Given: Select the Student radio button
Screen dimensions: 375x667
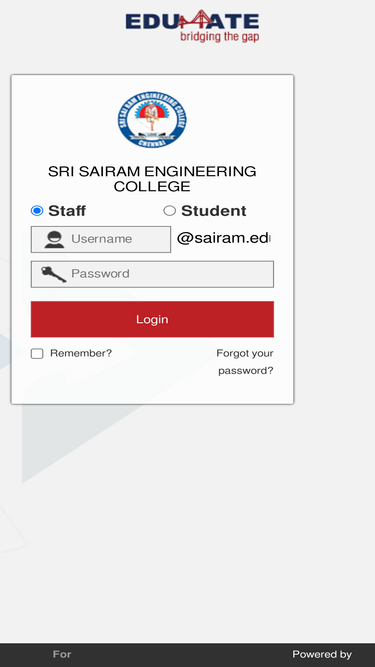Looking at the screenshot, I should click(170, 211).
